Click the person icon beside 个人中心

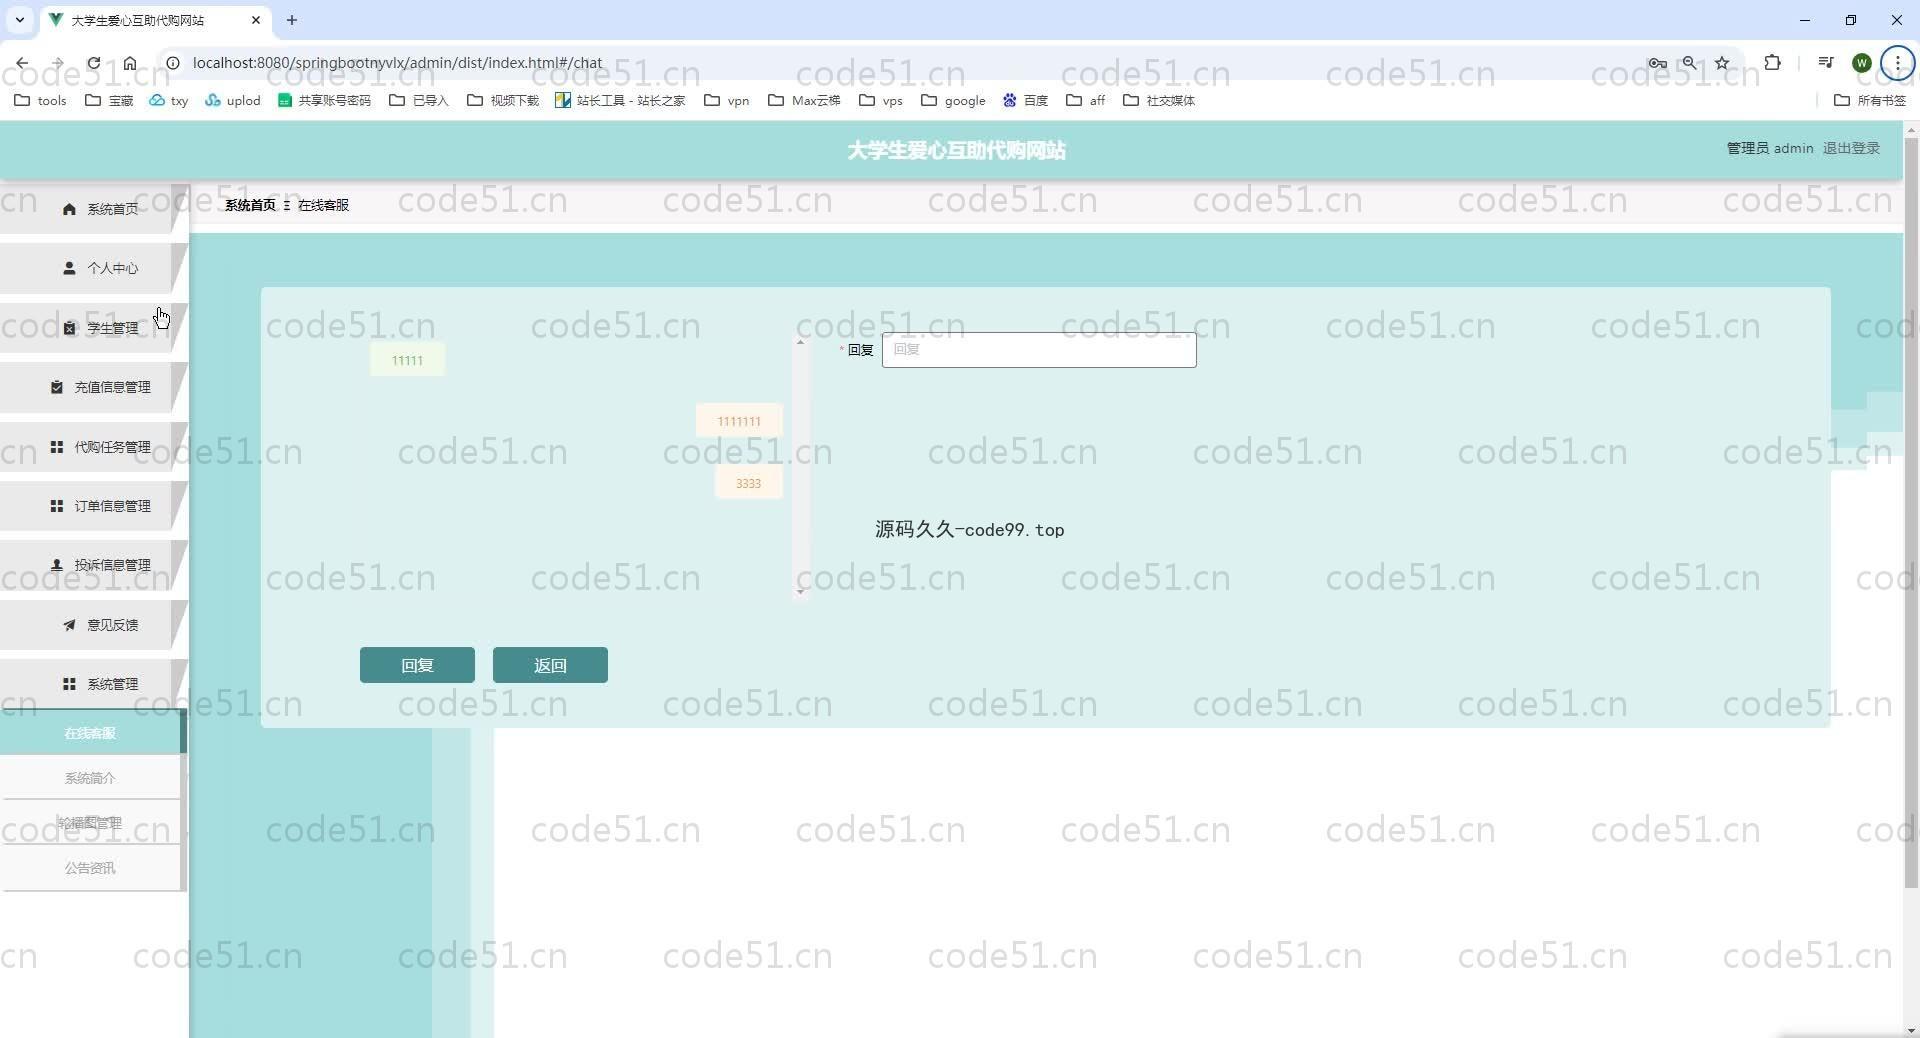pos(69,268)
